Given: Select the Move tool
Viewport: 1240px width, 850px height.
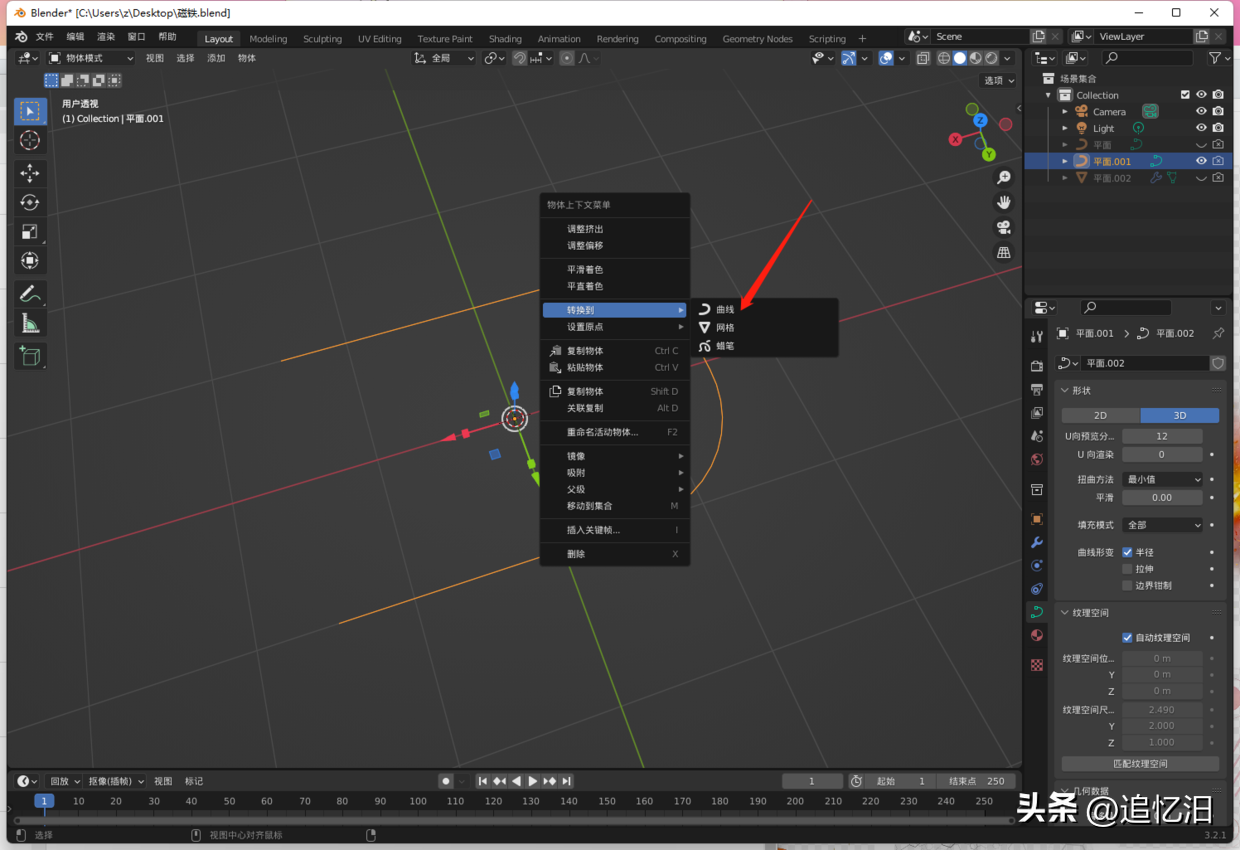Looking at the screenshot, I should click(x=29, y=173).
